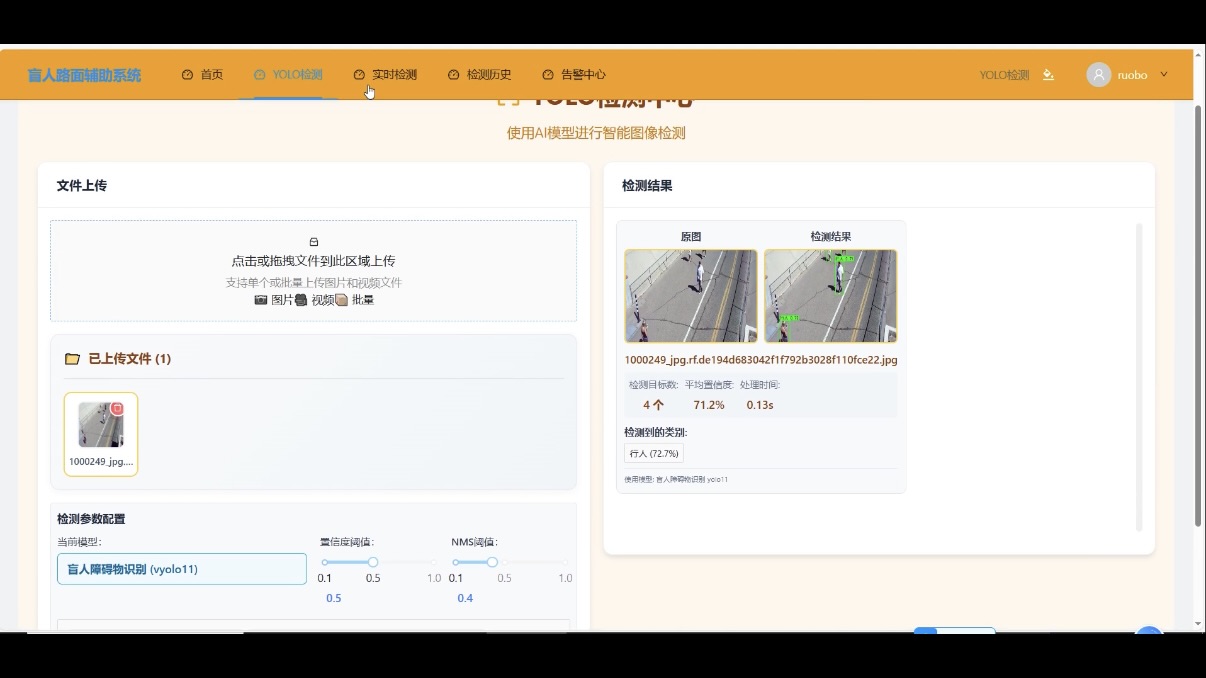Click the 盲人路面辅助系统 logo title
This screenshot has width=1206, height=678.
[84, 75]
